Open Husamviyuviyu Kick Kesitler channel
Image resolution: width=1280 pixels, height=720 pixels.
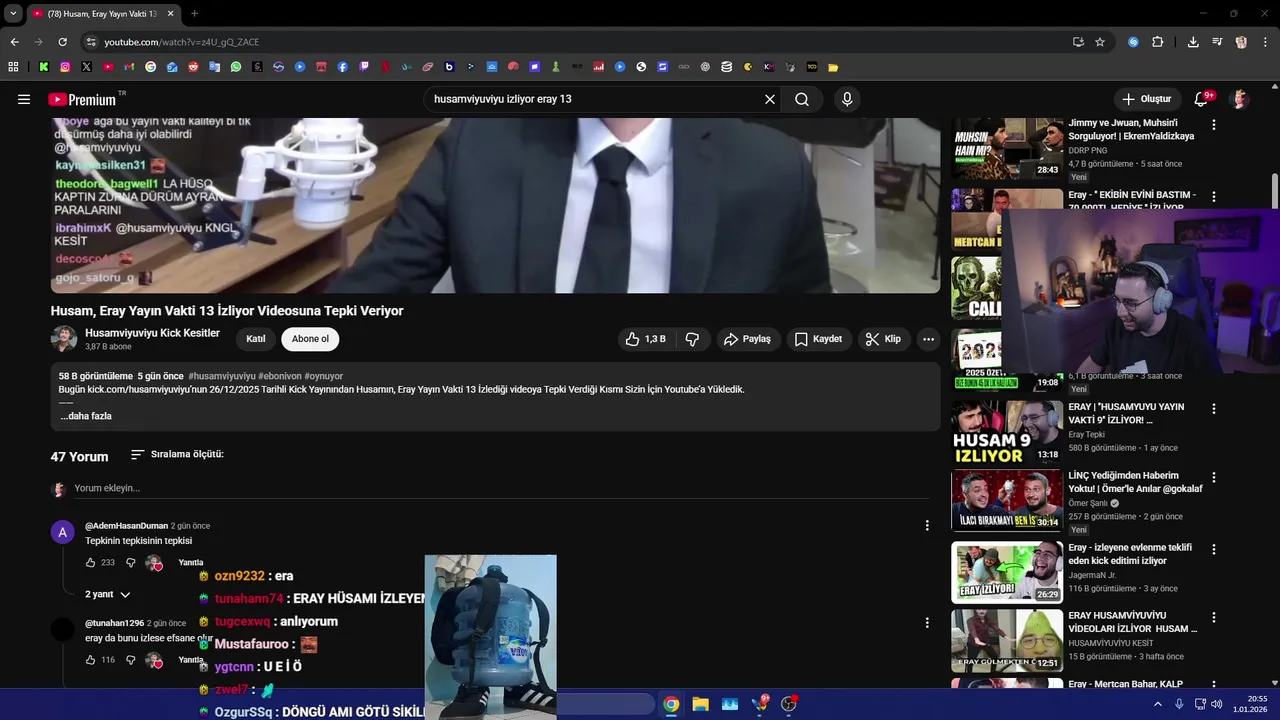(x=152, y=333)
